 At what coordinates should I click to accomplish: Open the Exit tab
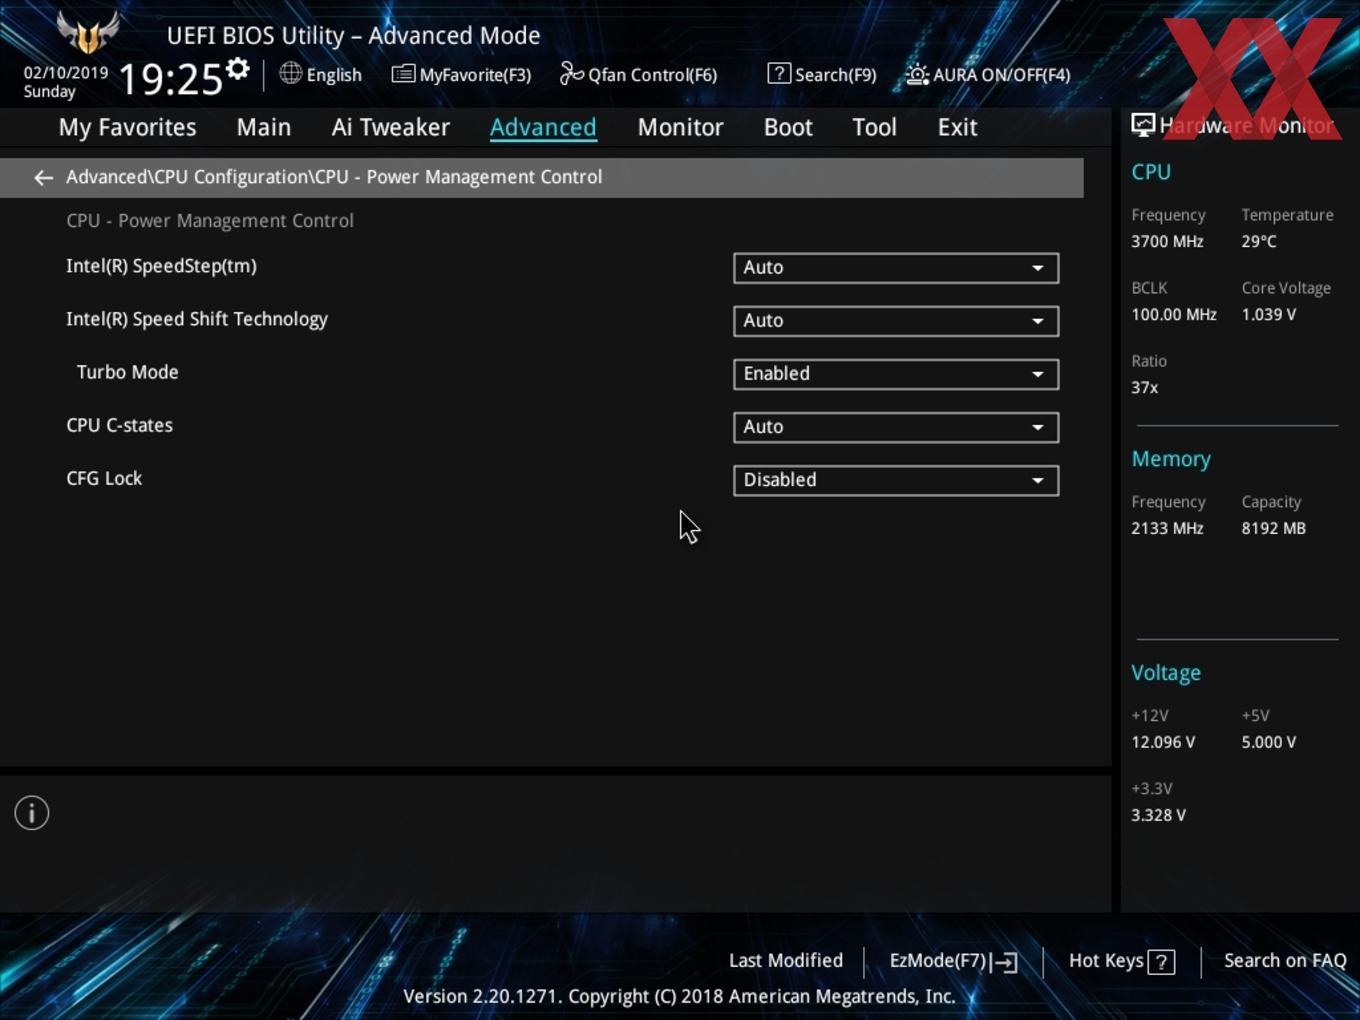click(957, 127)
